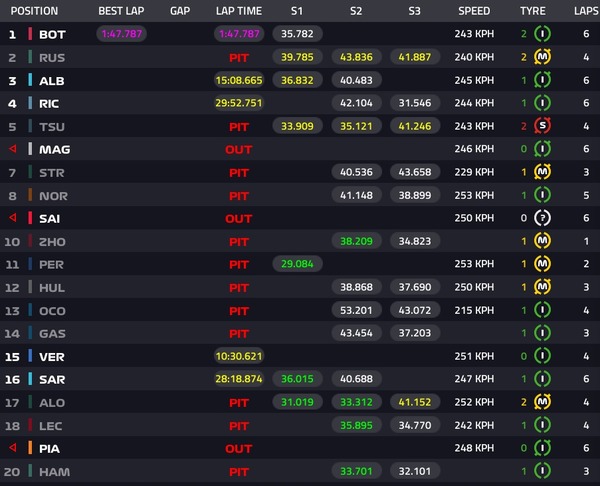Click TSU's red soft tyre icon

click(x=542, y=126)
